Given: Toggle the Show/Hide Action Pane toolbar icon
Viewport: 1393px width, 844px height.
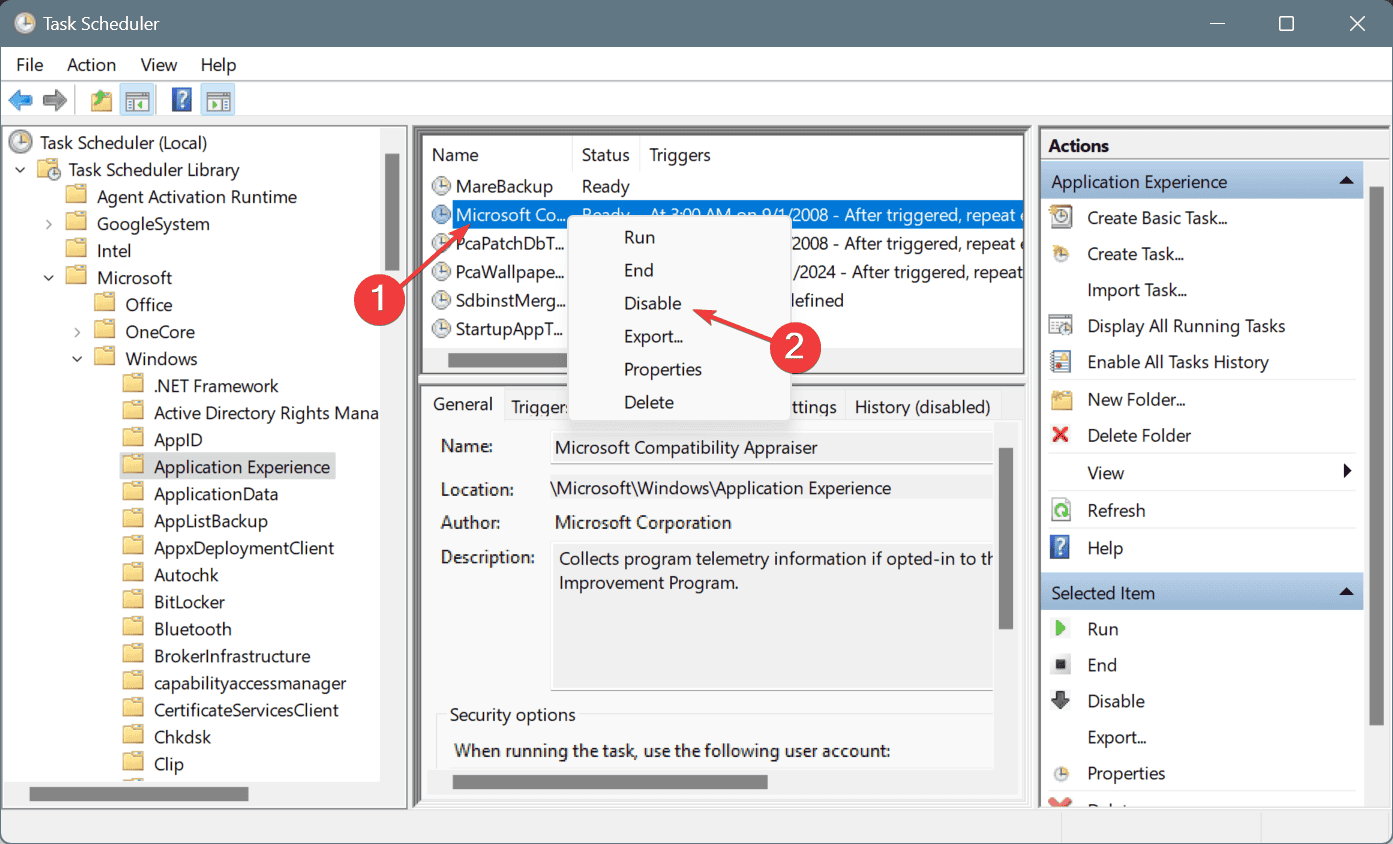Looking at the screenshot, I should tap(218, 100).
